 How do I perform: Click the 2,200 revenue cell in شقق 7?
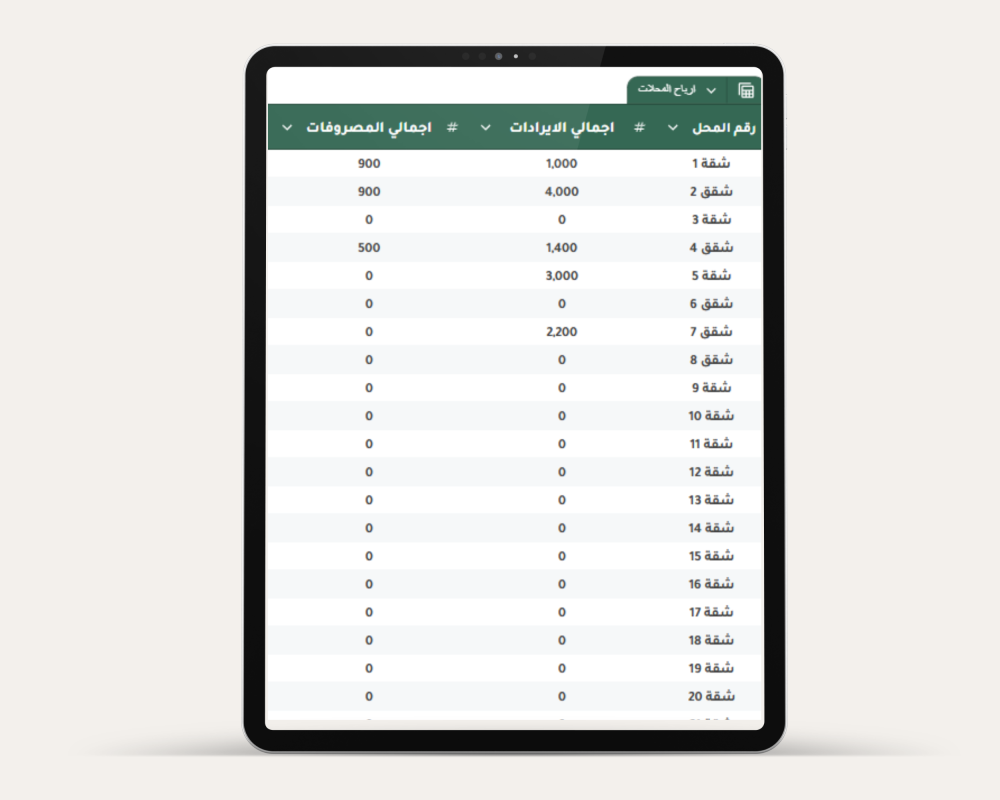click(x=561, y=332)
